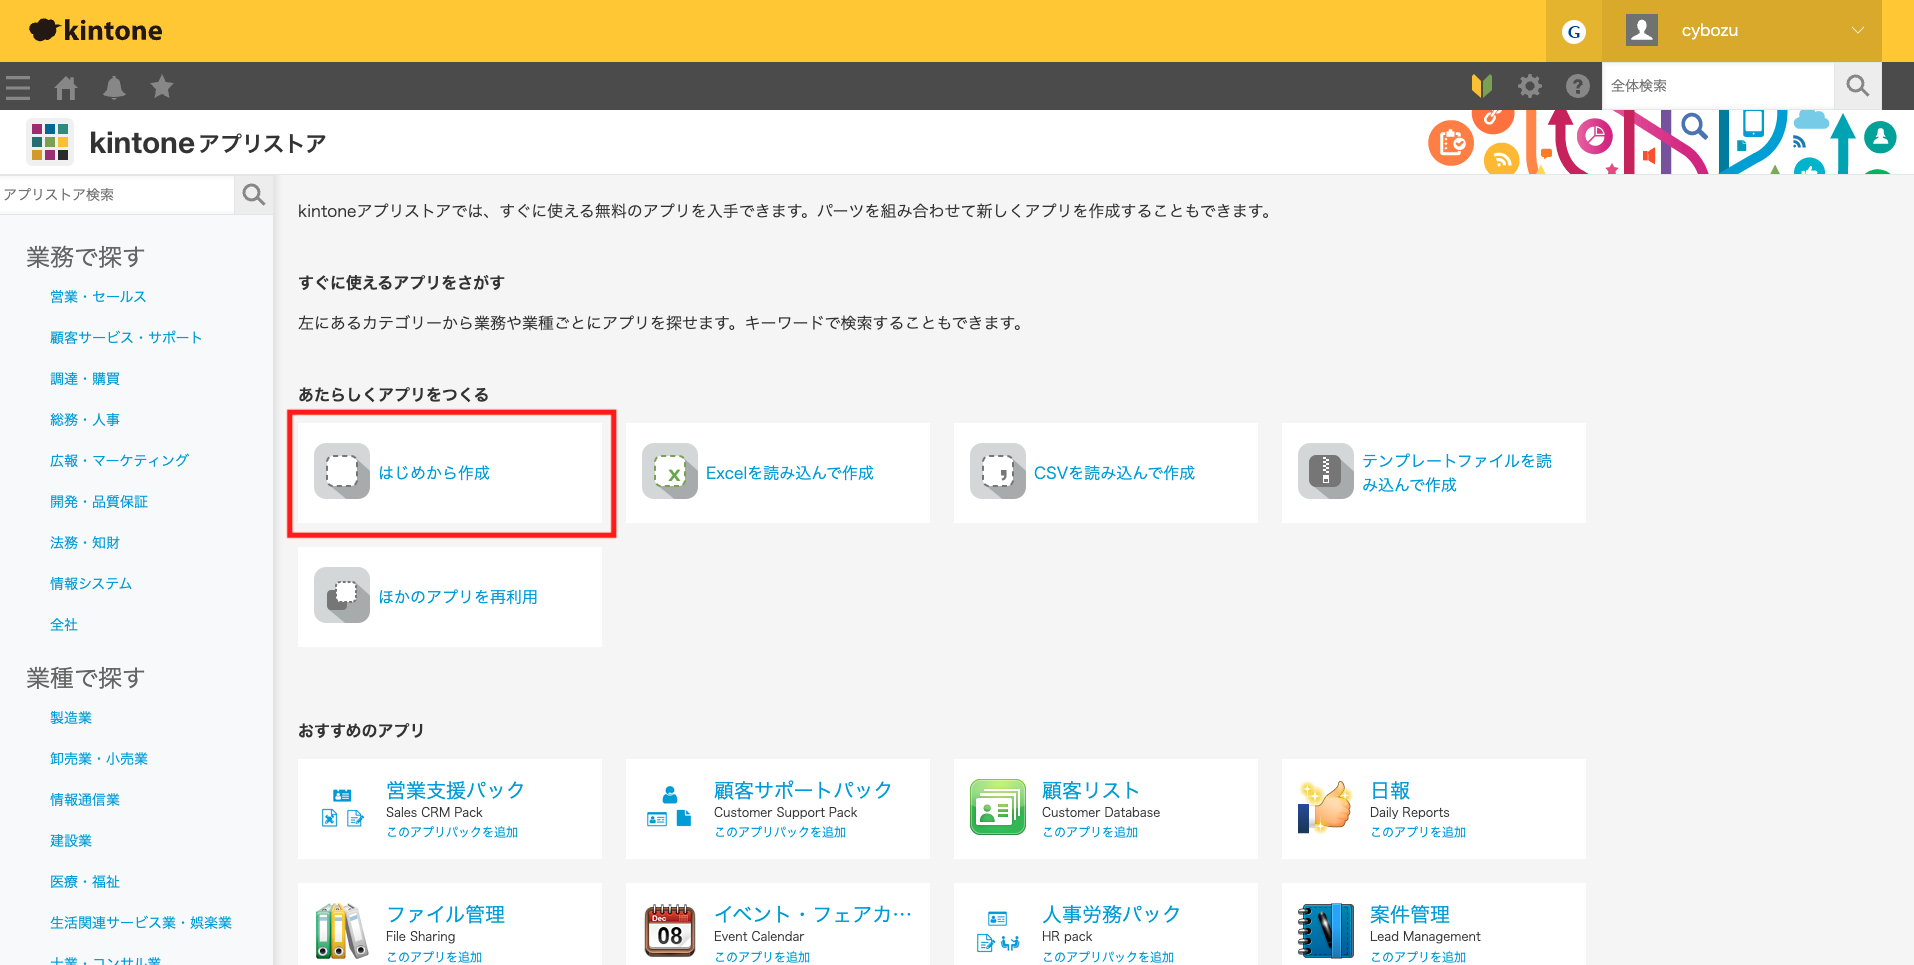Viewport: 1914px width, 965px height.
Task: Click the G services icon in header
Action: click(1574, 32)
